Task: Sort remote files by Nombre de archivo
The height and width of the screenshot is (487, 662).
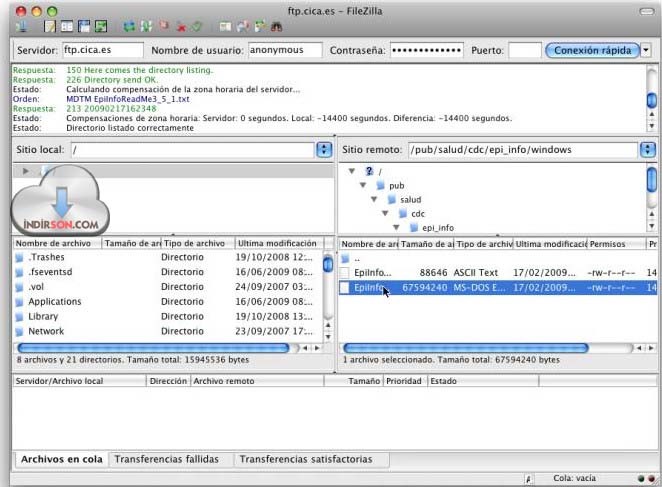Action: pos(369,244)
